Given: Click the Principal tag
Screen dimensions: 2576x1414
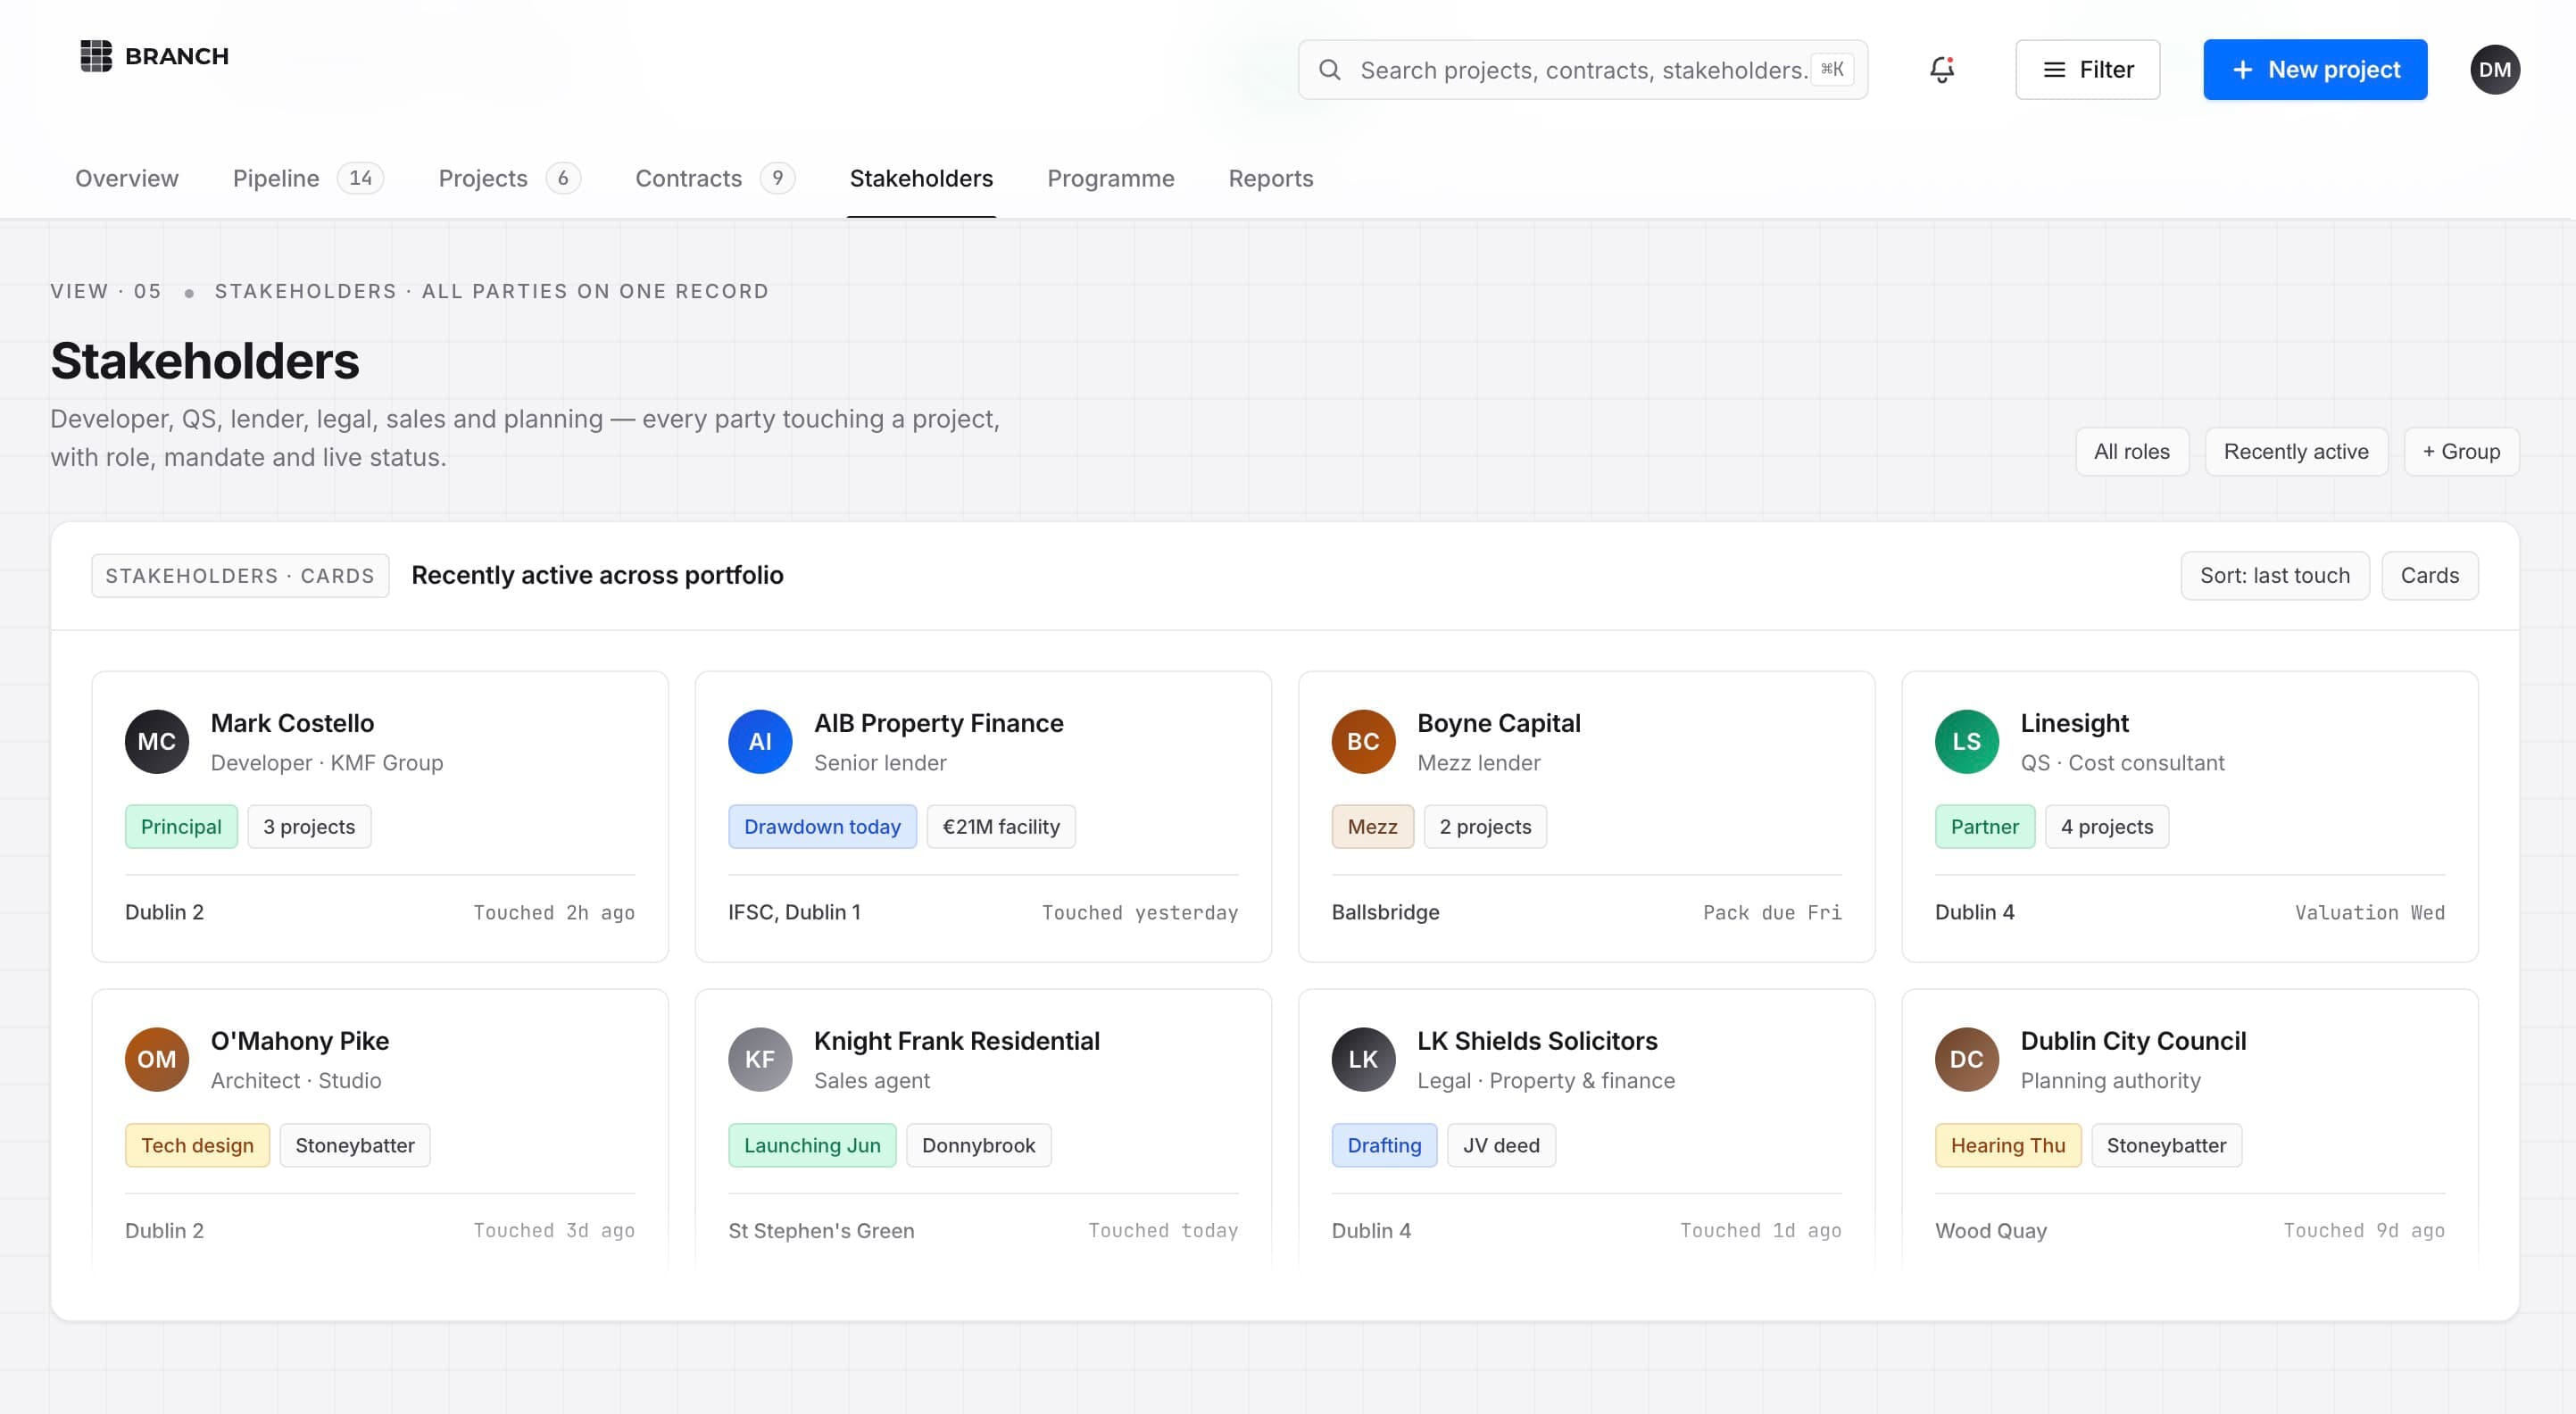Looking at the screenshot, I should point(181,827).
